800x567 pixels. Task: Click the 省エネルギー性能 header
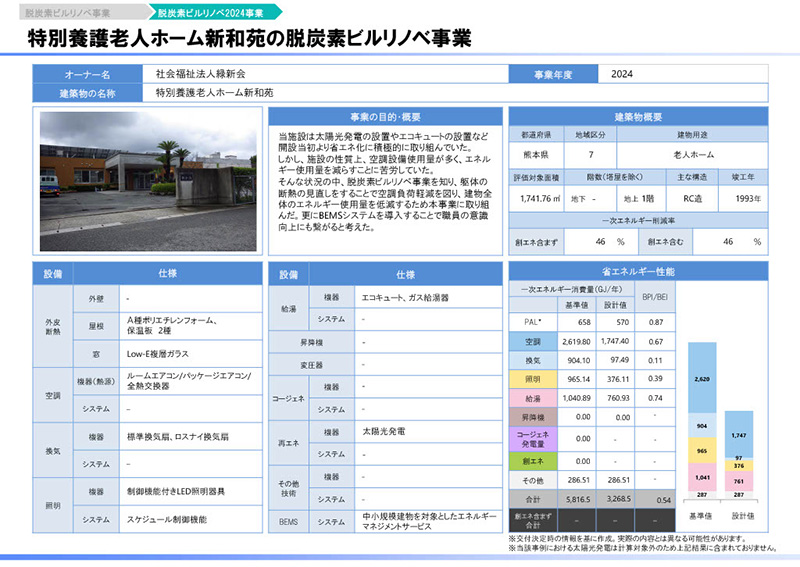point(638,272)
